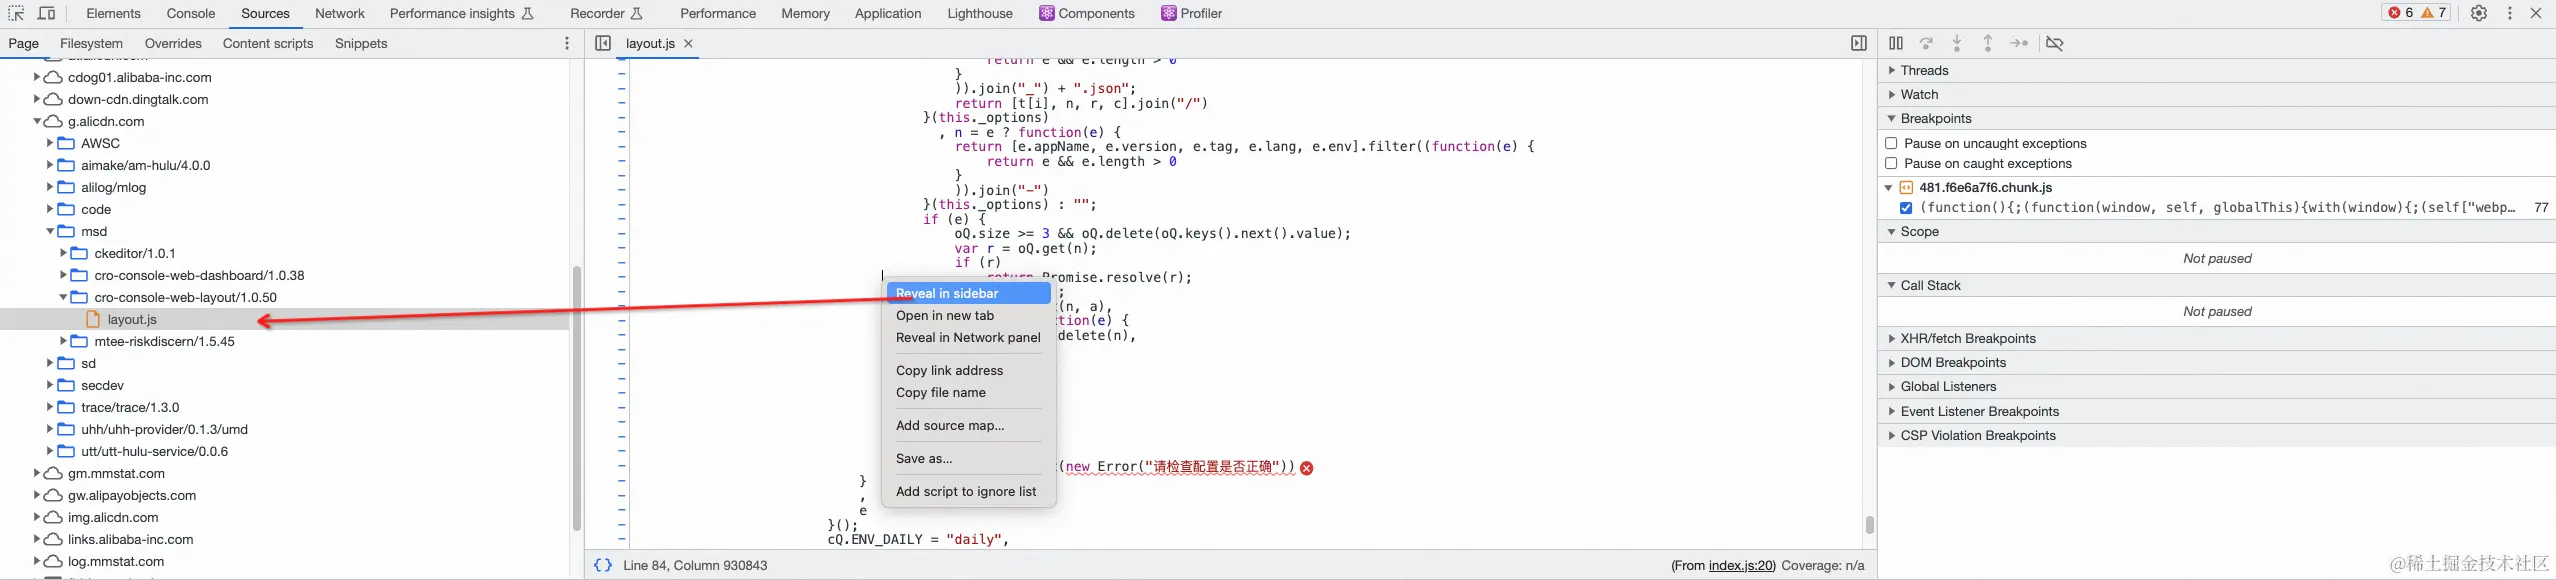Image resolution: width=2556 pixels, height=580 pixels.
Task: Uncheck the breakpoint at line 77
Action: 1906,208
